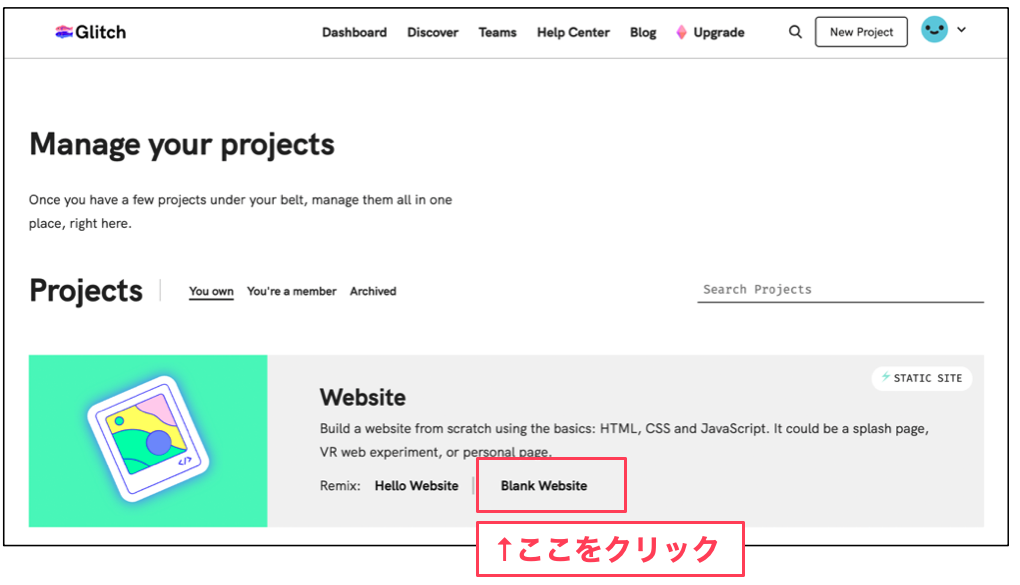This screenshot has height=585, width=1020.
Task: Open the search magnifier icon
Action: pyautogui.click(x=795, y=32)
